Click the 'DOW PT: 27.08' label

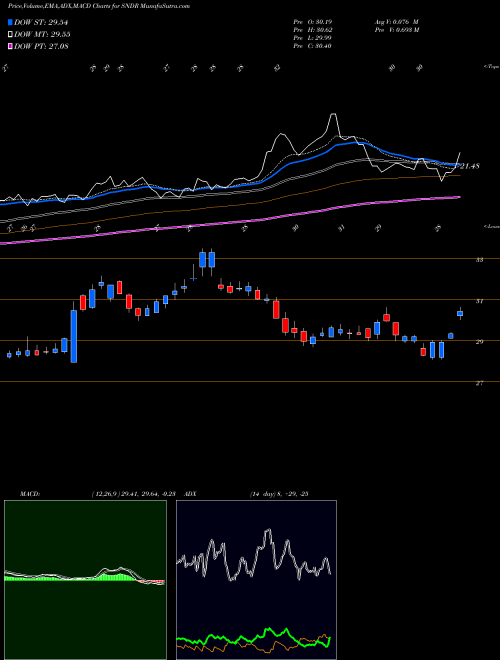41,46
